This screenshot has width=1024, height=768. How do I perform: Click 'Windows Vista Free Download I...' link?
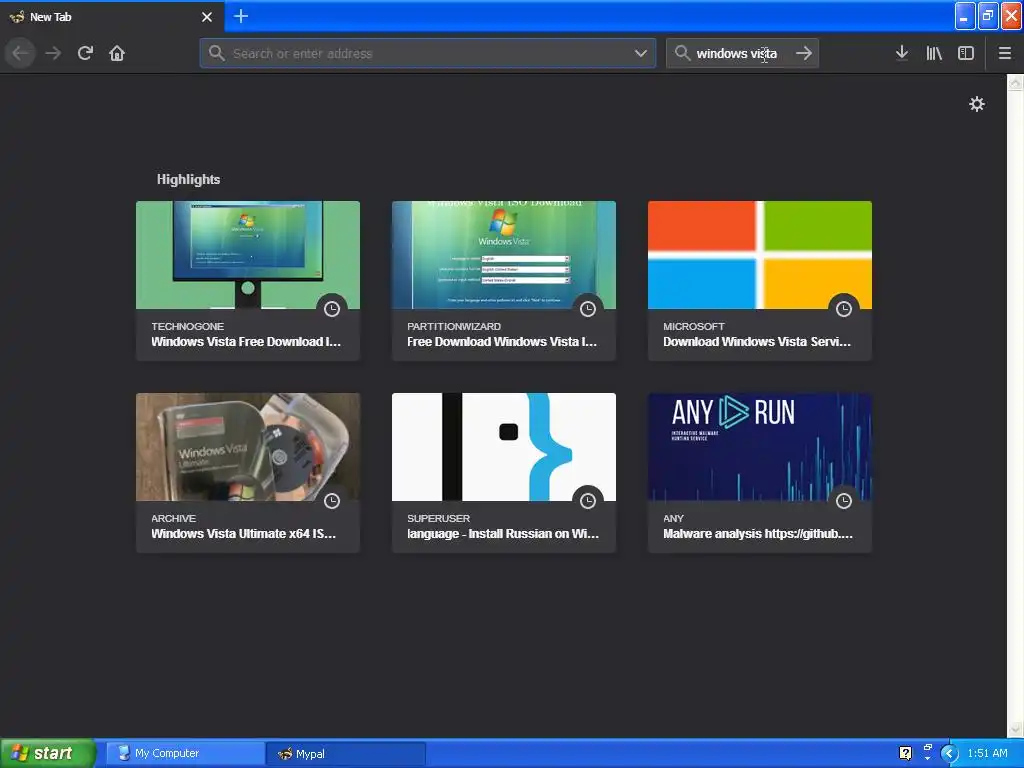click(246, 342)
